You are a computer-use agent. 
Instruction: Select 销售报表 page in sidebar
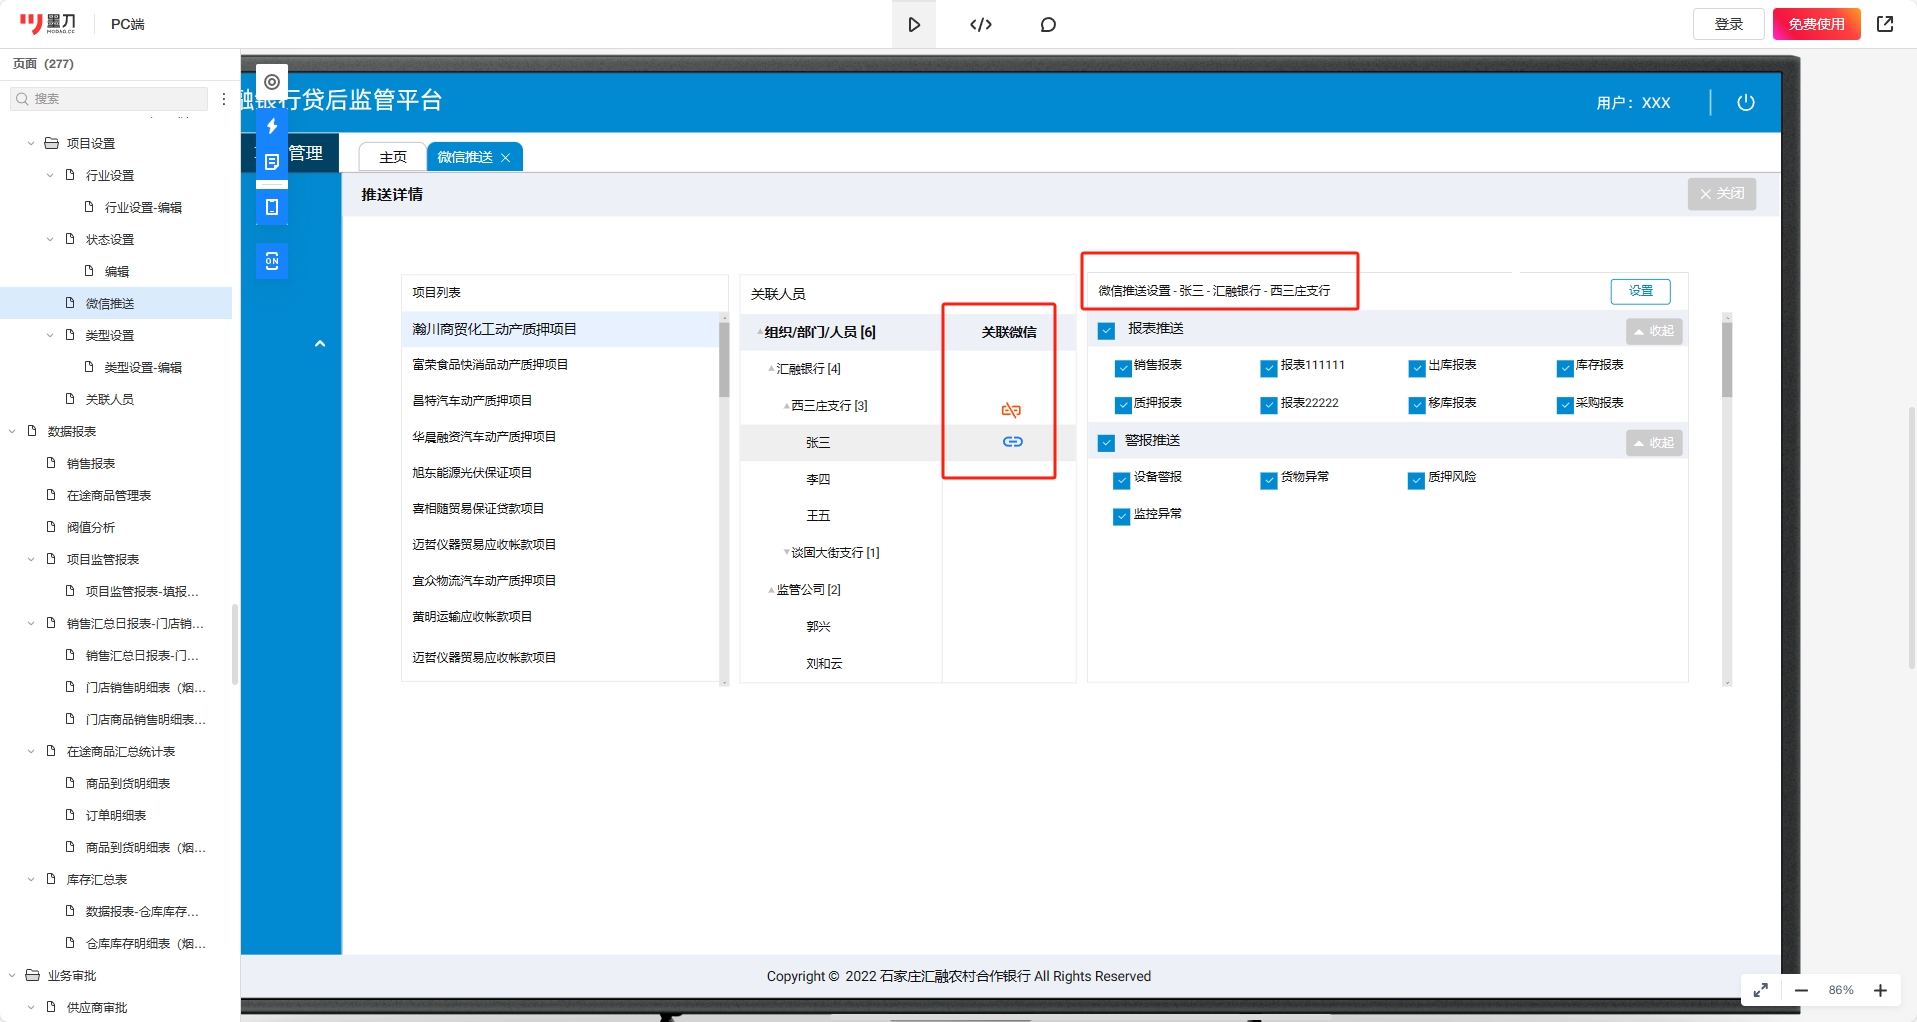[x=91, y=463]
